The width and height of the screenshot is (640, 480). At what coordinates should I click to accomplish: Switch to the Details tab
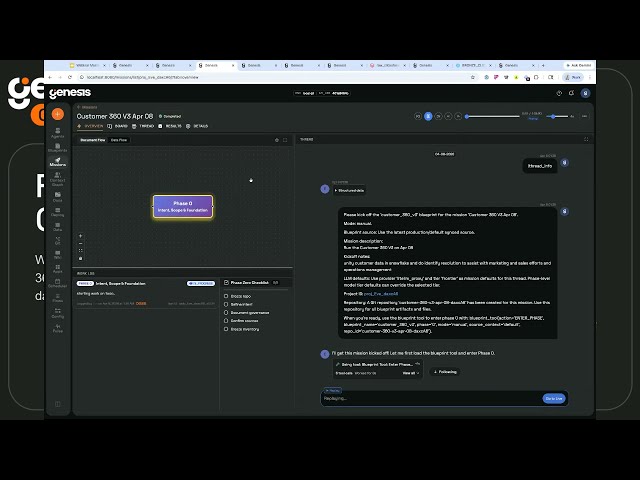[x=197, y=126]
